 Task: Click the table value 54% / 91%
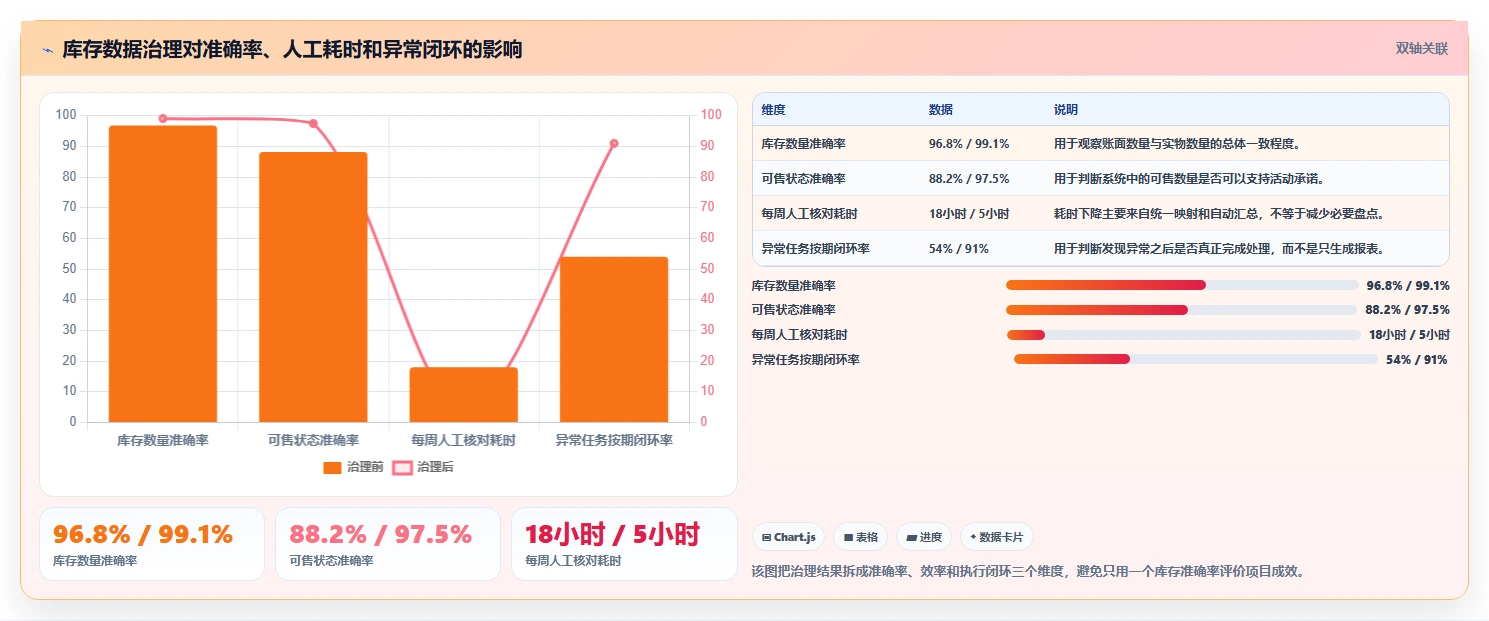pos(955,249)
